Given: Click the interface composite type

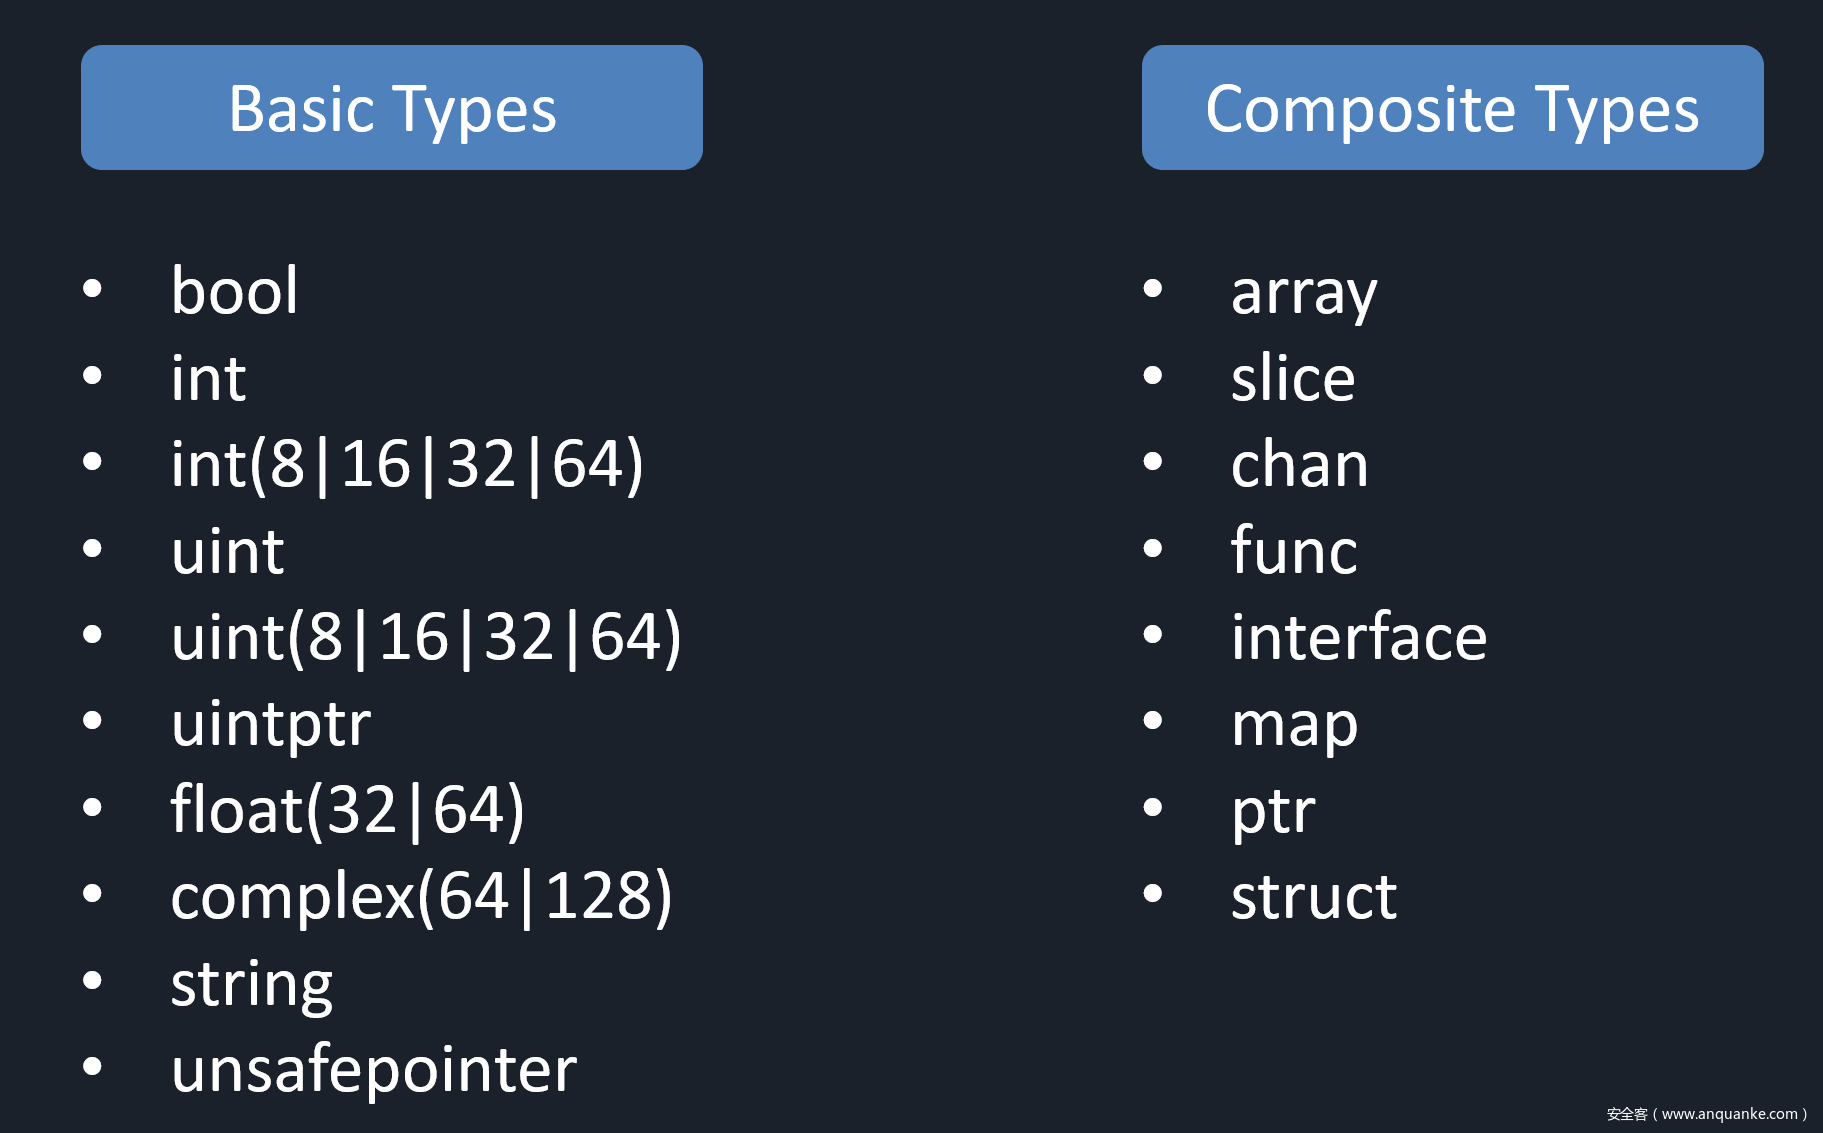Looking at the screenshot, I should [x=1359, y=638].
